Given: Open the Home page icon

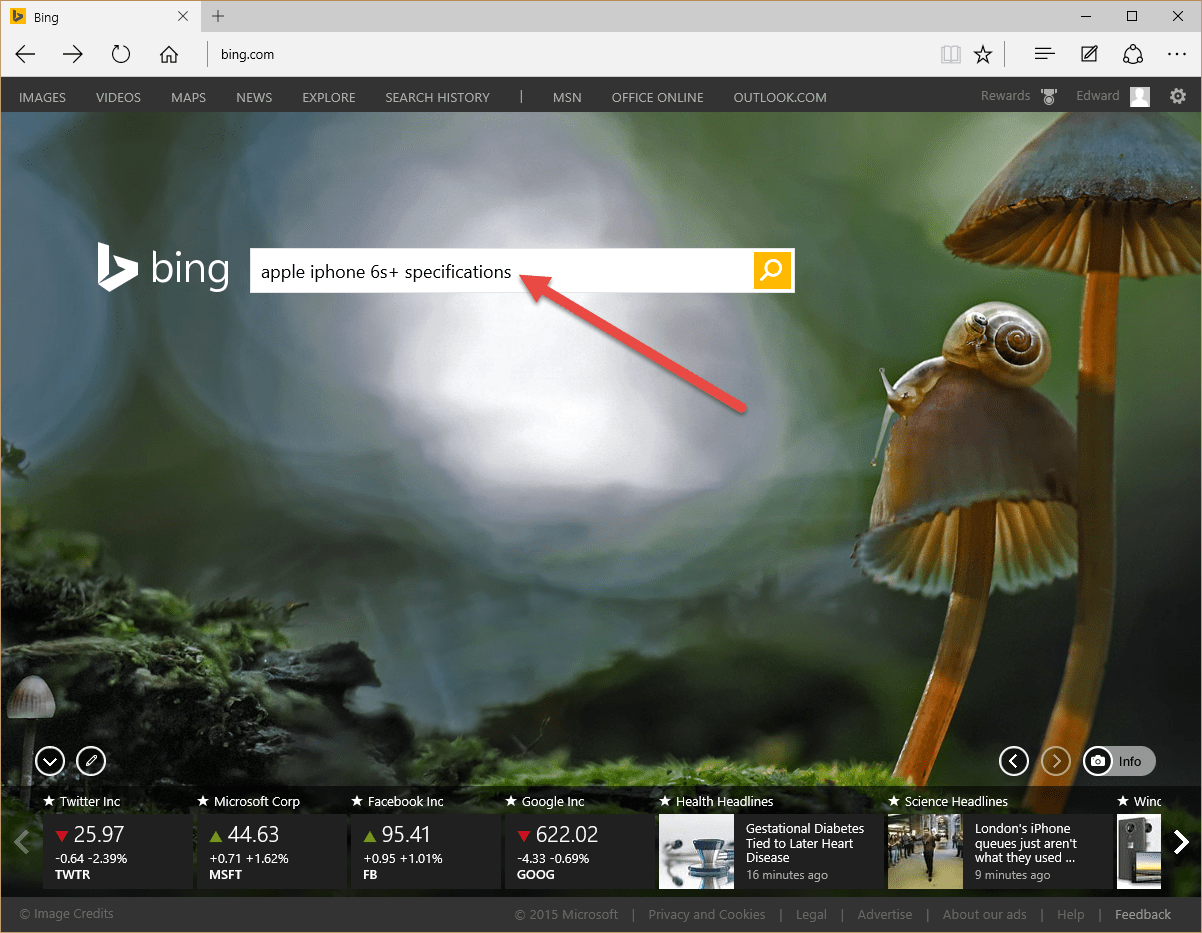Looking at the screenshot, I should click(x=169, y=54).
